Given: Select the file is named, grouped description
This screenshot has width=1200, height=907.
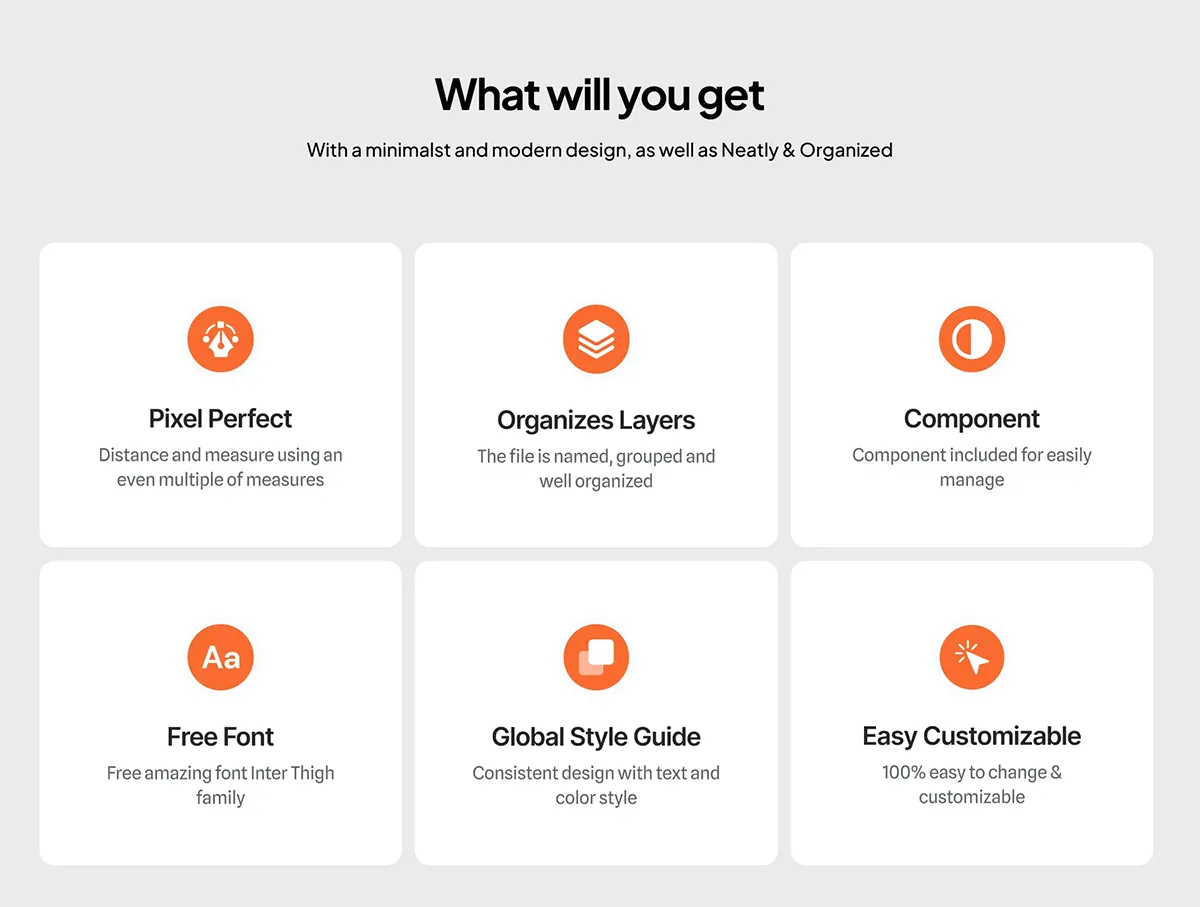Looking at the screenshot, I should (596, 469).
